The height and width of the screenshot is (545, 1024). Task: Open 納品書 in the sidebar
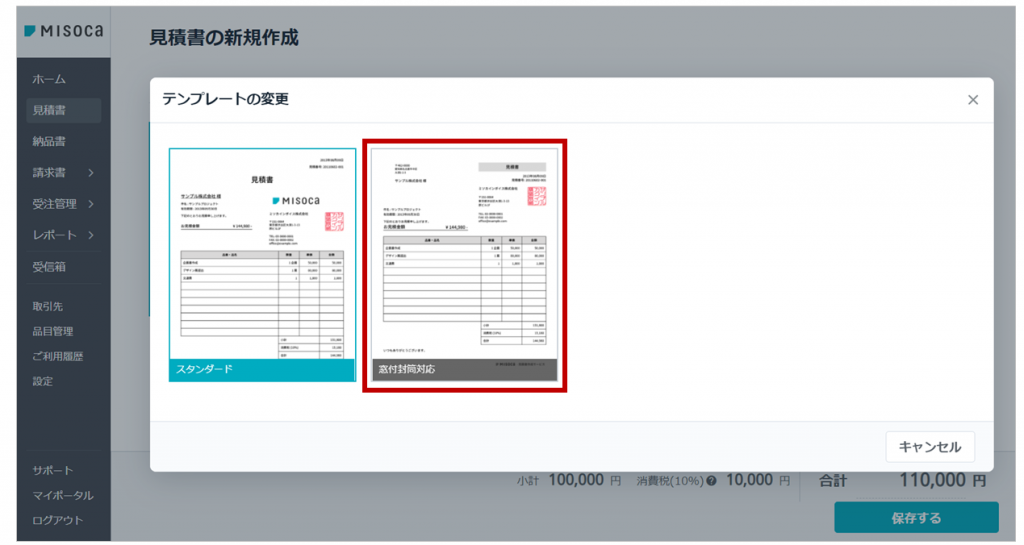[49, 141]
